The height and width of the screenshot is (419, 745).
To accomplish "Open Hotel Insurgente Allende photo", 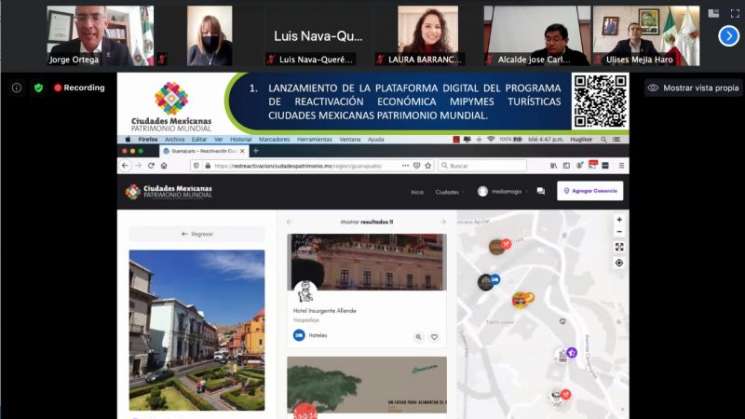I will pyautogui.click(x=367, y=262).
